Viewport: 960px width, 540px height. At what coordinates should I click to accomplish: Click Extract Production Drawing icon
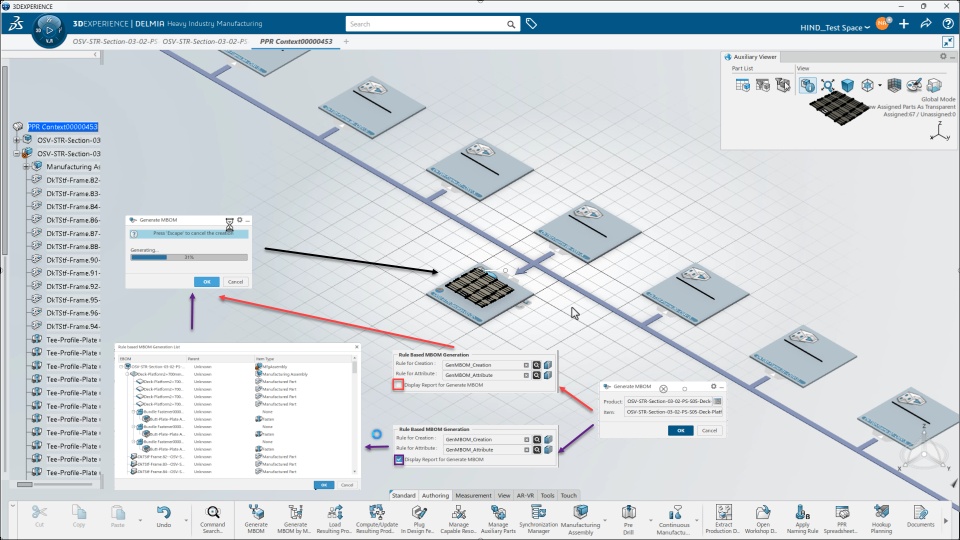pos(724,518)
